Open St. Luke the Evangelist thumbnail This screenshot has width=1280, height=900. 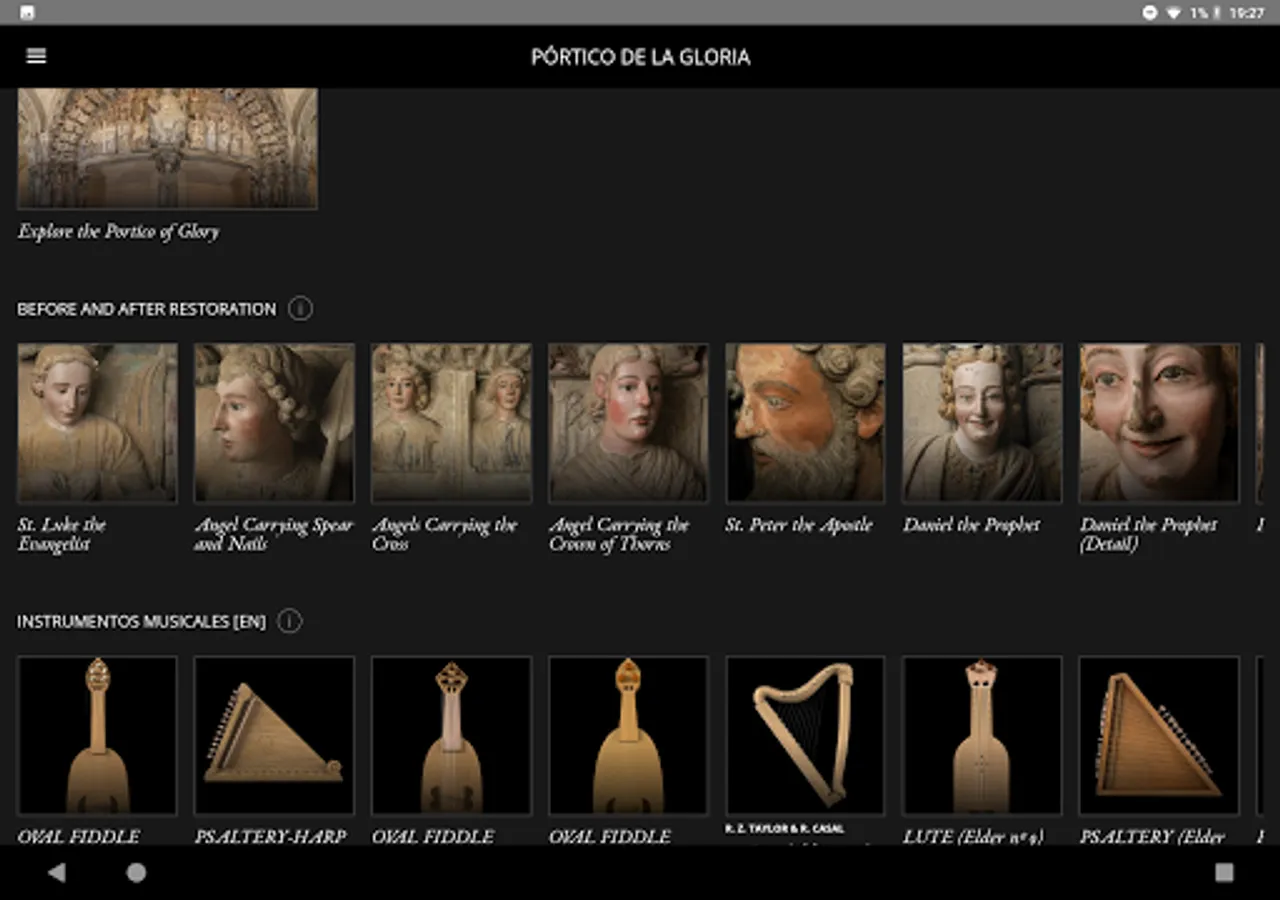pyautogui.click(x=97, y=423)
